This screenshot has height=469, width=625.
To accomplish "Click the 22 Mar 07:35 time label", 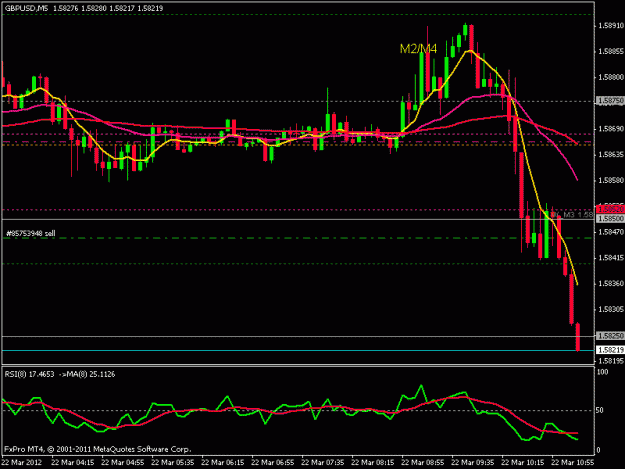I will click(322, 463).
